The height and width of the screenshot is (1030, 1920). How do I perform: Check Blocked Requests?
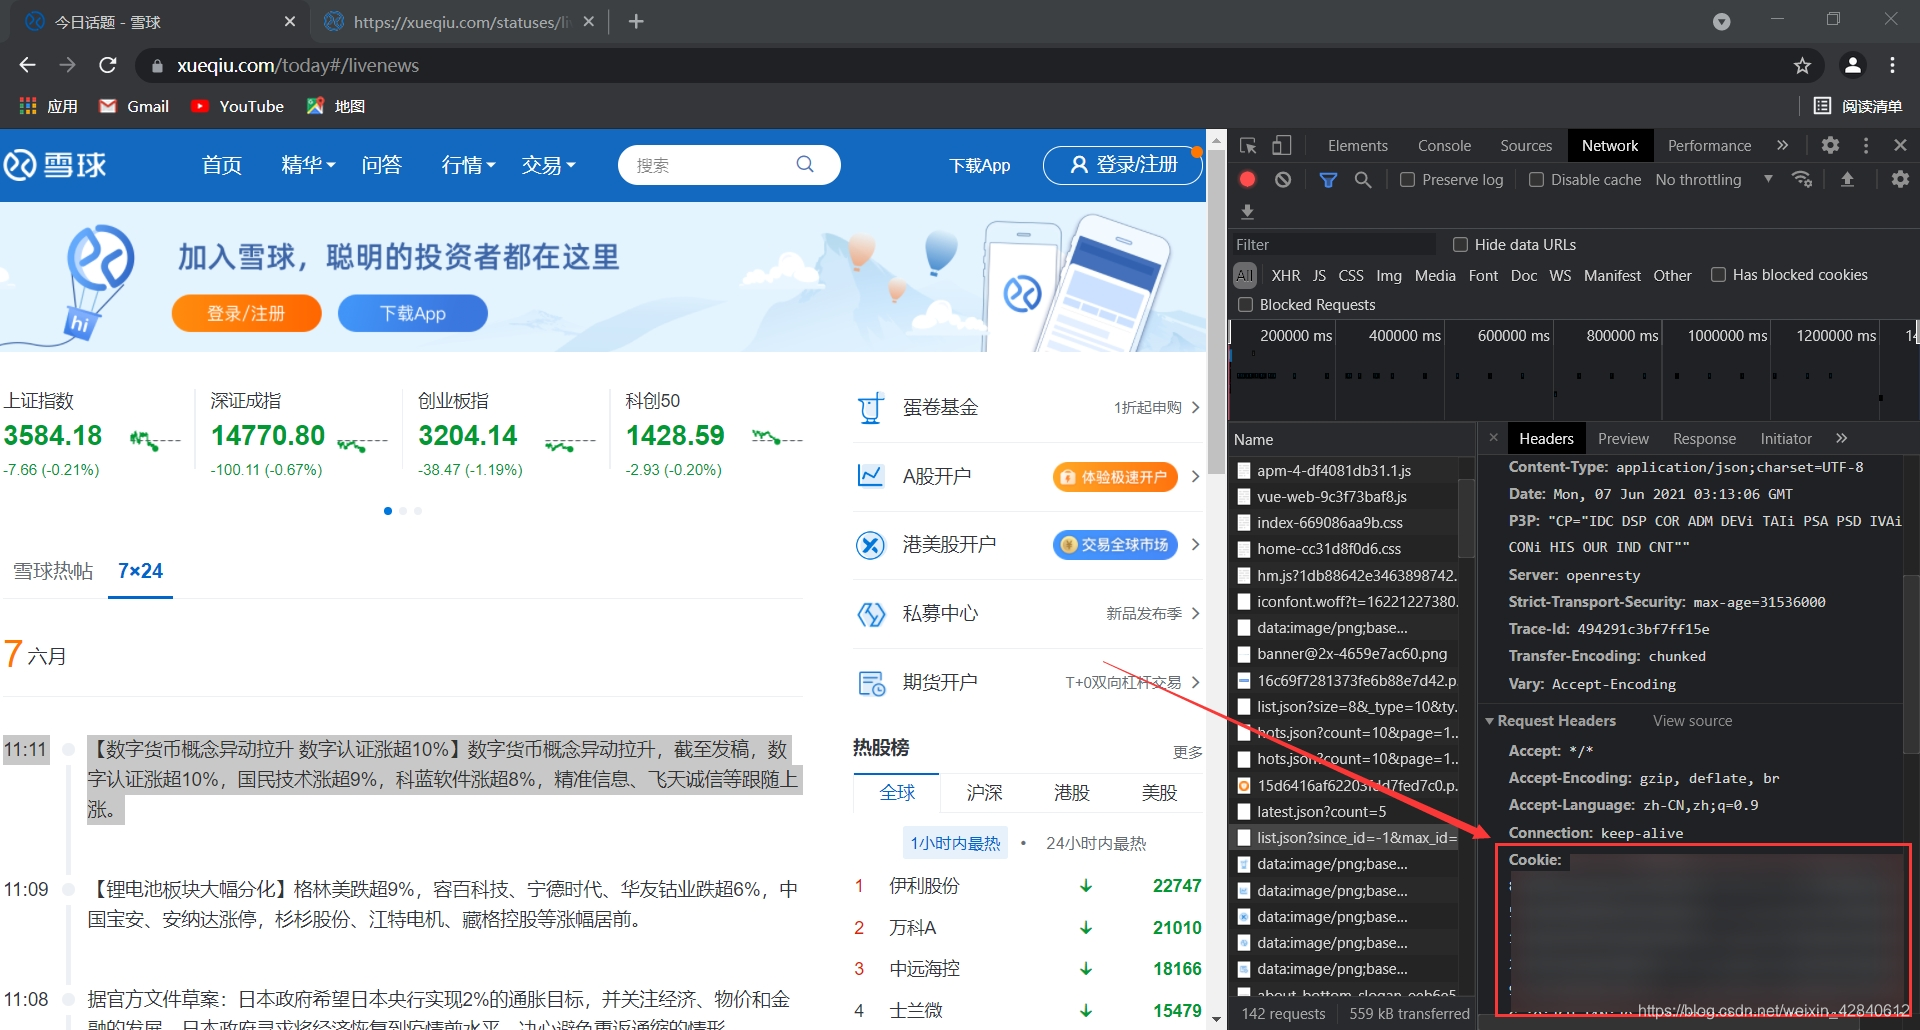[1245, 305]
